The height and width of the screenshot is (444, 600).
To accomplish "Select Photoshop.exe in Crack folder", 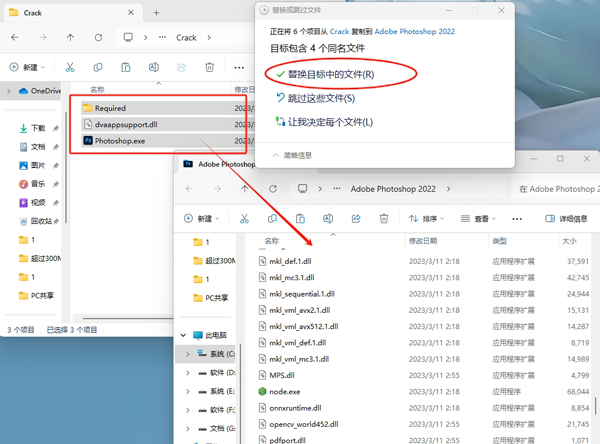I will click(x=163, y=141).
